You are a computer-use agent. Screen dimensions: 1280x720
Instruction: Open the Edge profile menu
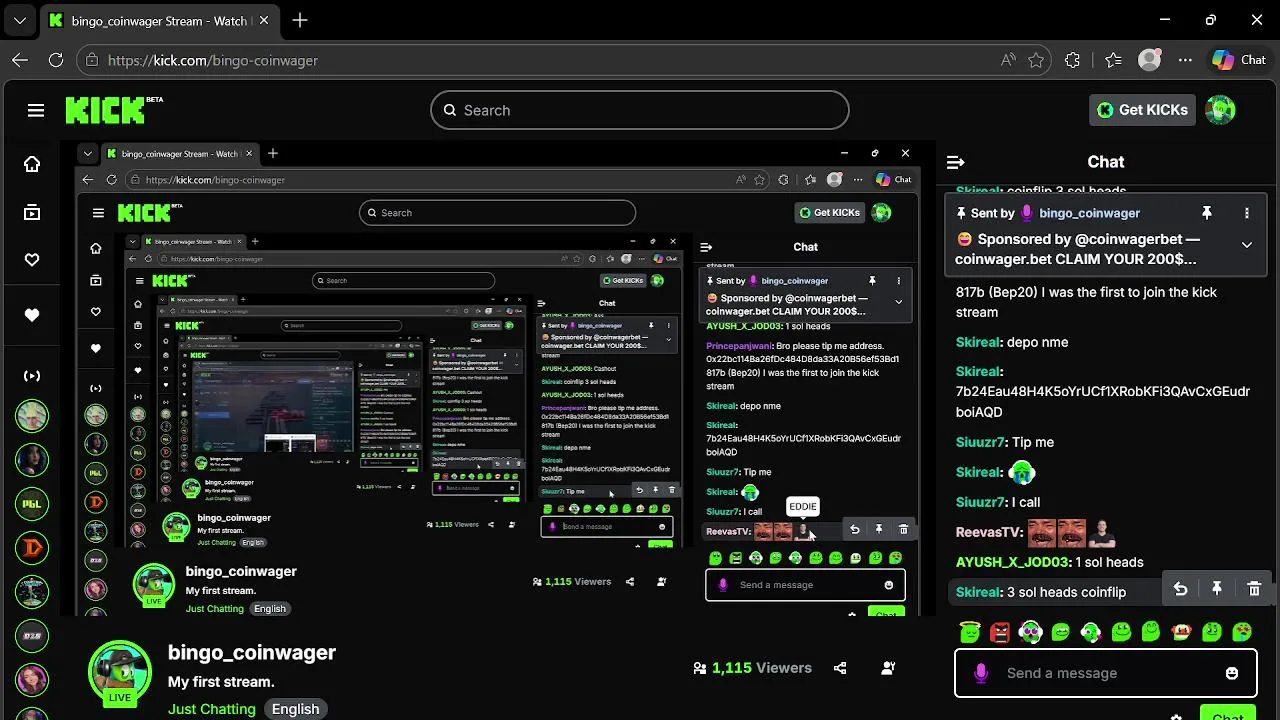pos(1150,60)
